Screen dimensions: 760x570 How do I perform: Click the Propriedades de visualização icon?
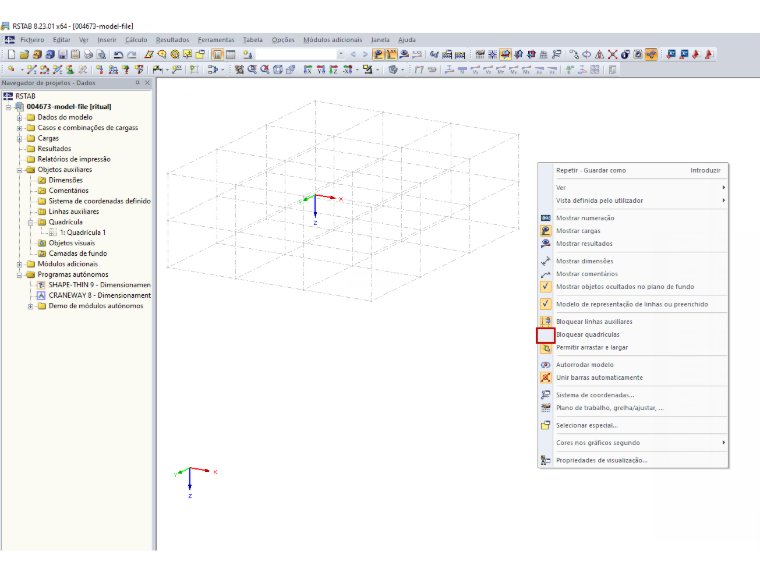[x=546, y=460]
